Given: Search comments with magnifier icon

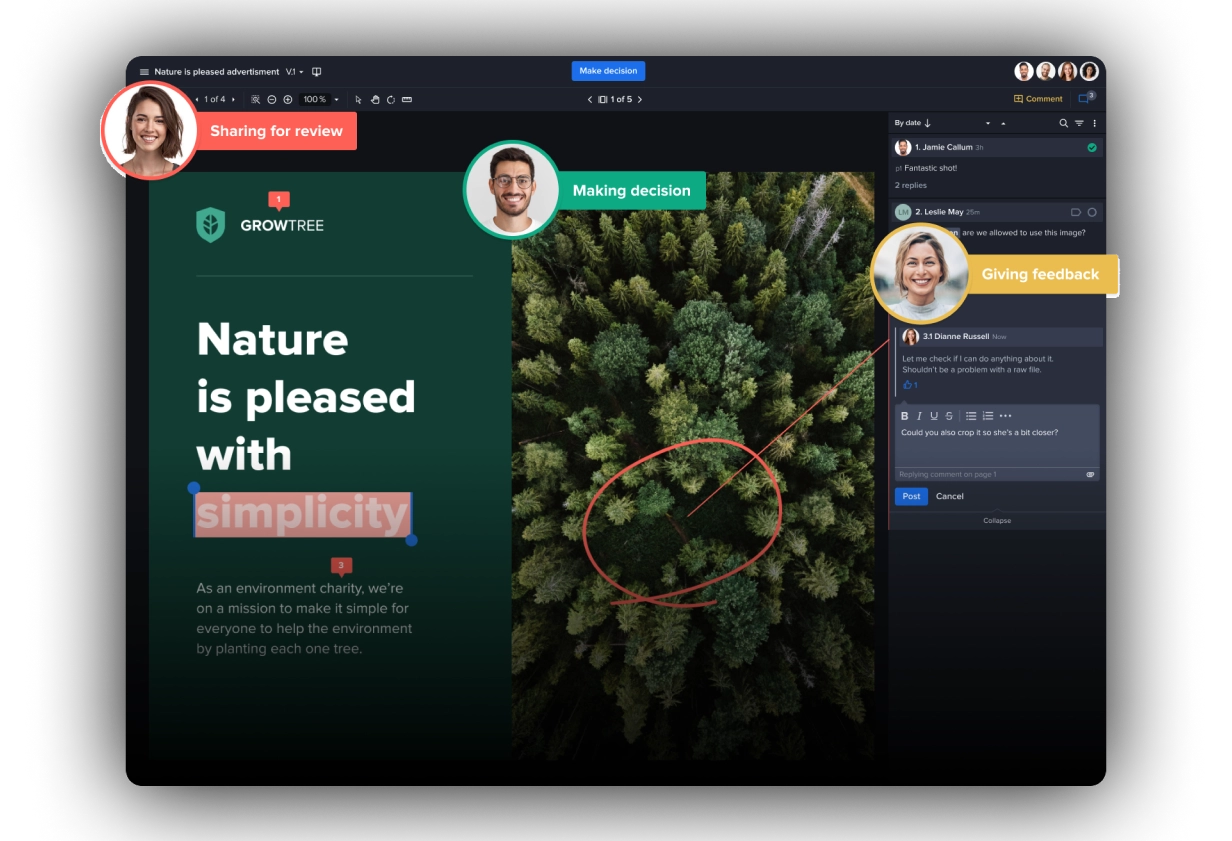Looking at the screenshot, I should [x=1063, y=123].
